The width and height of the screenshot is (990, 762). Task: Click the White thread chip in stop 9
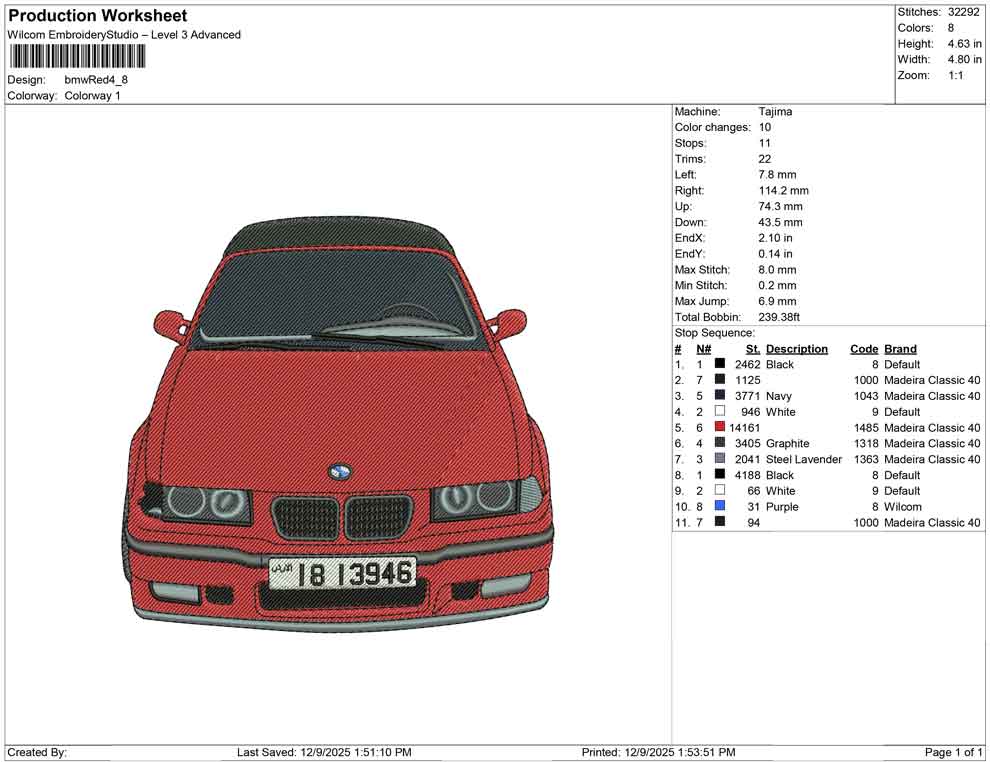pyautogui.click(x=719, y=491)
